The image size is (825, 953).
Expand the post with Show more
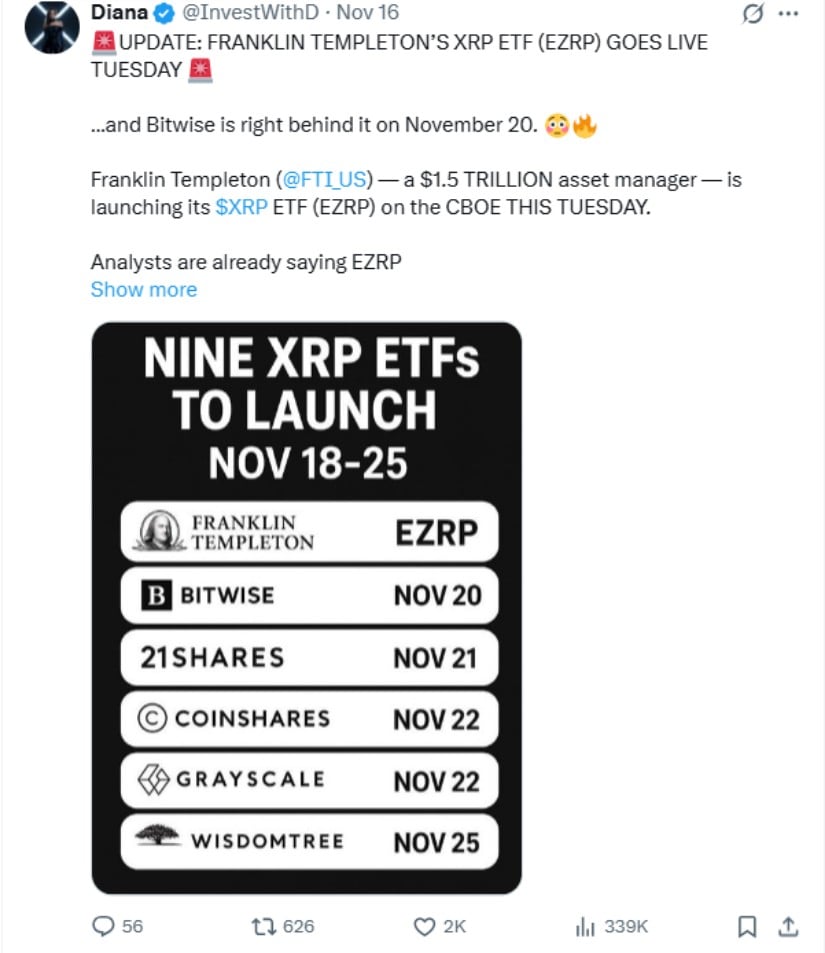[143, 289]
